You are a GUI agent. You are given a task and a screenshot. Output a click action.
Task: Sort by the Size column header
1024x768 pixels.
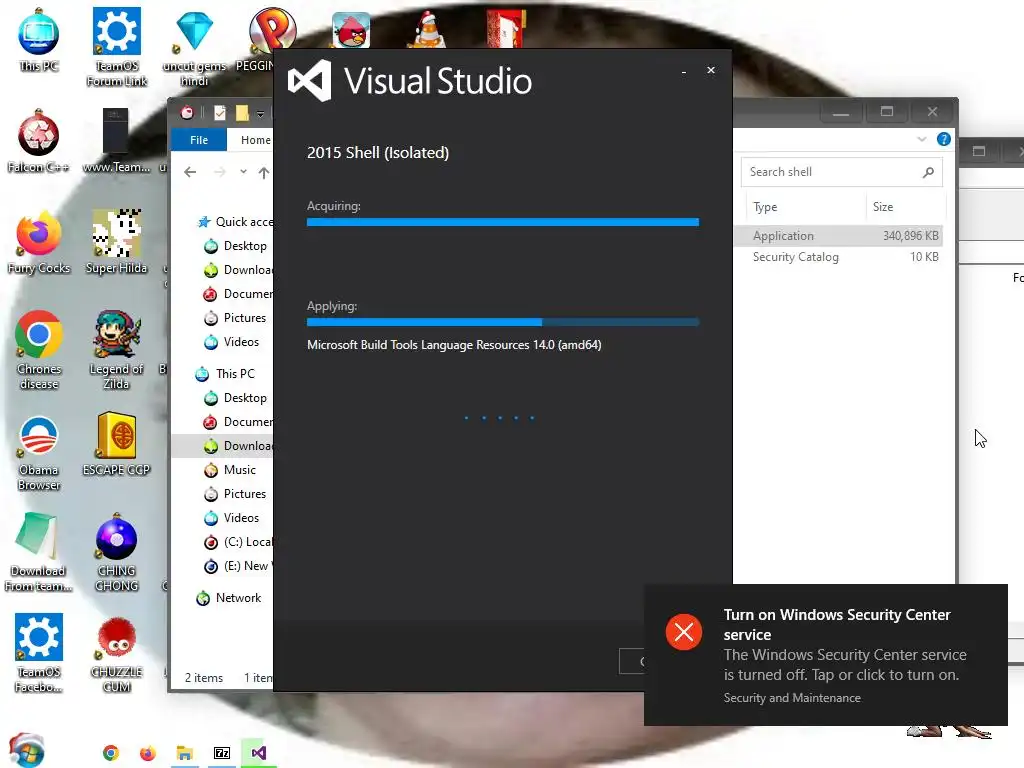tap(905, 207)
